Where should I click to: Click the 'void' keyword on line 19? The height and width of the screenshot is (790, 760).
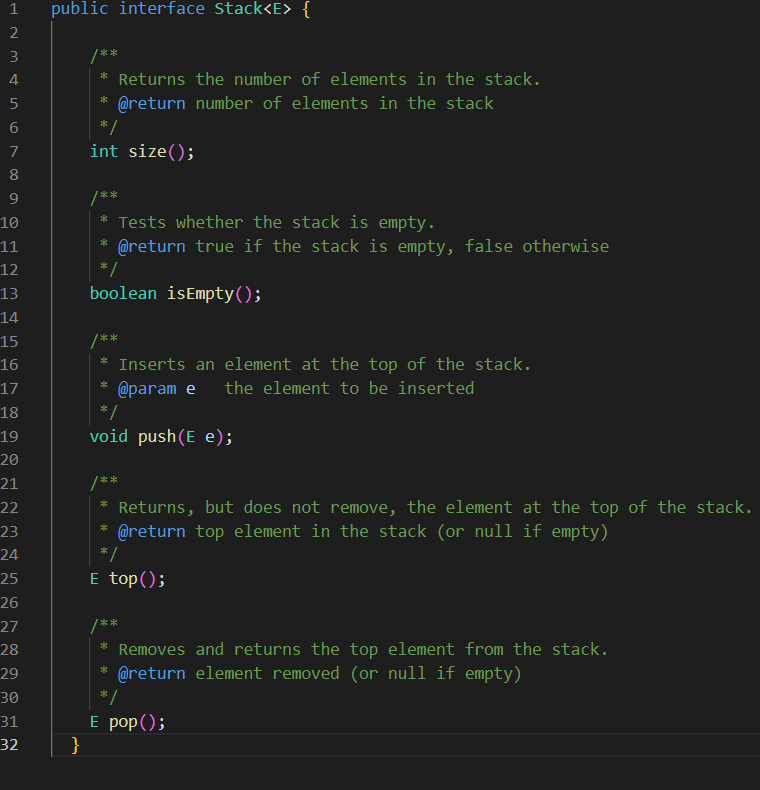[x=109, y=436]
